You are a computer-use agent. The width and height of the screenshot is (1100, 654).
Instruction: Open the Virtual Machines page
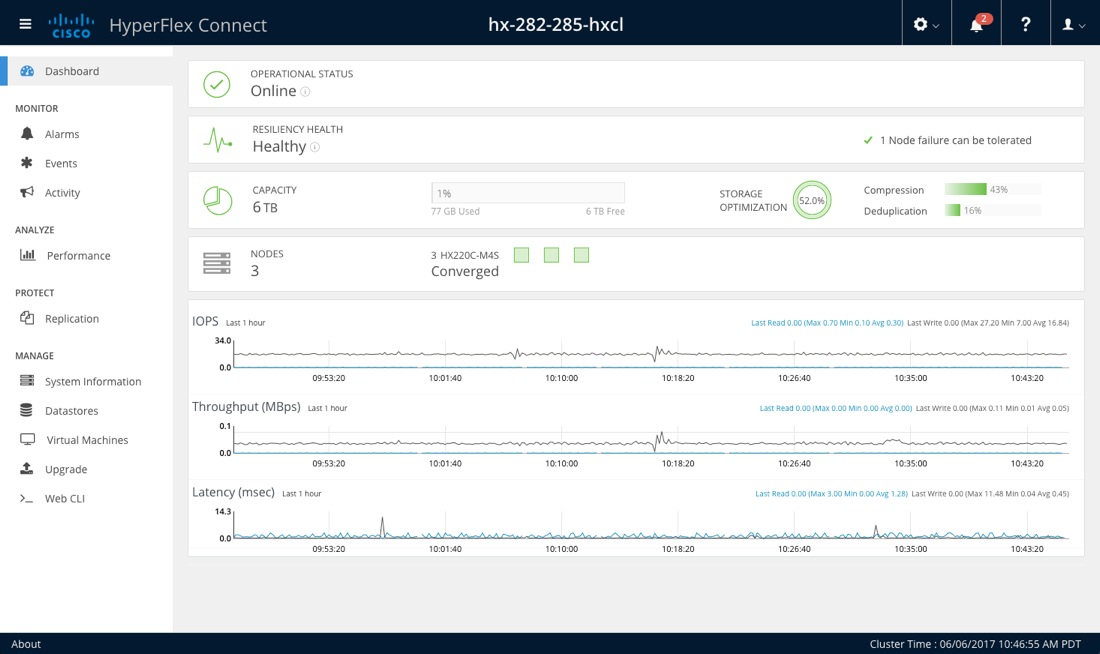(x=86, y=440)
